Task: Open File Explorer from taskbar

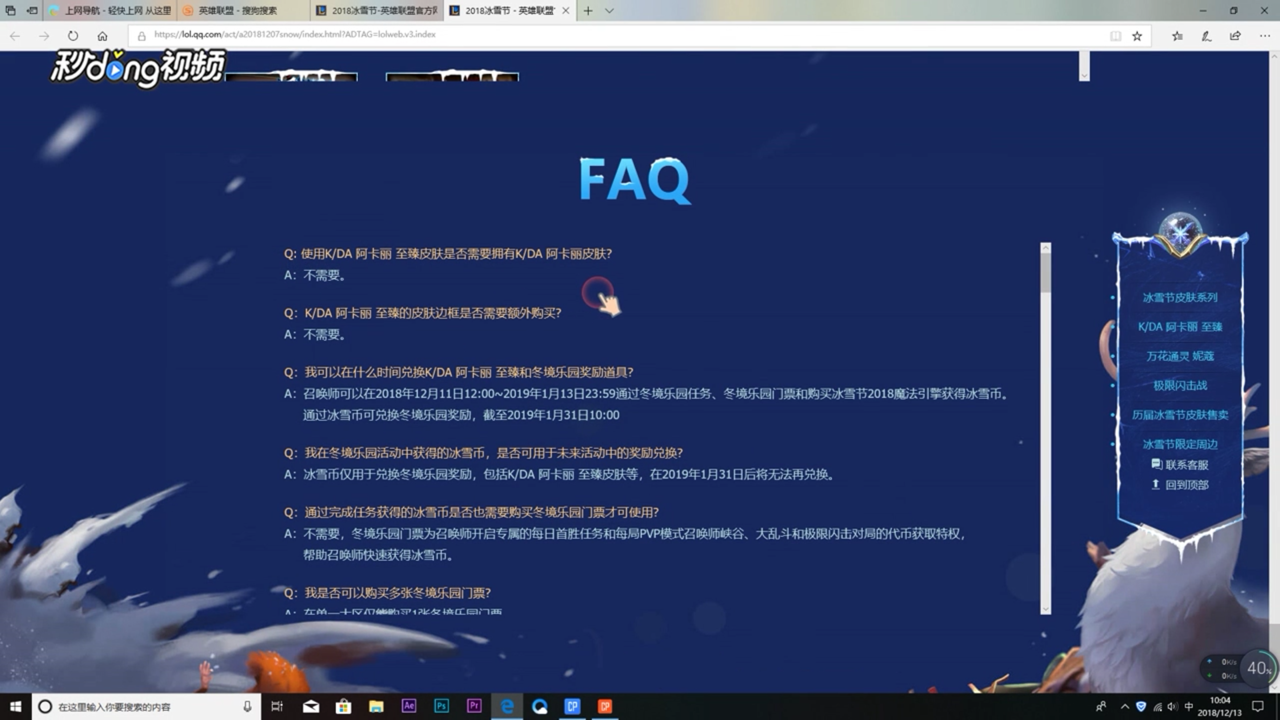Action: point(376,706)
